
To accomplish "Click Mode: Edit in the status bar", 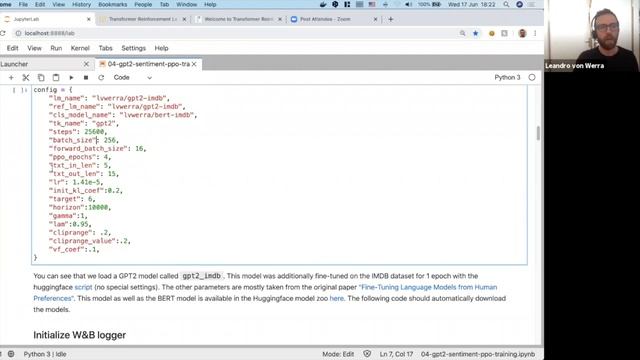I will [x=338, y=354].
